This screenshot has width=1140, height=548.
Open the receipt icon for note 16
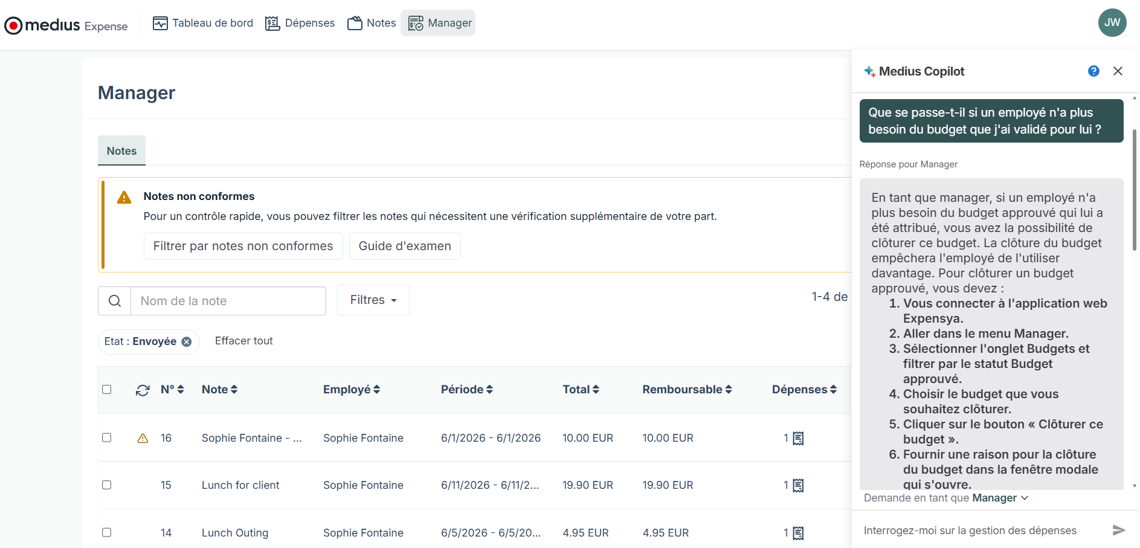pyautogui.click(x=798, y=438)
